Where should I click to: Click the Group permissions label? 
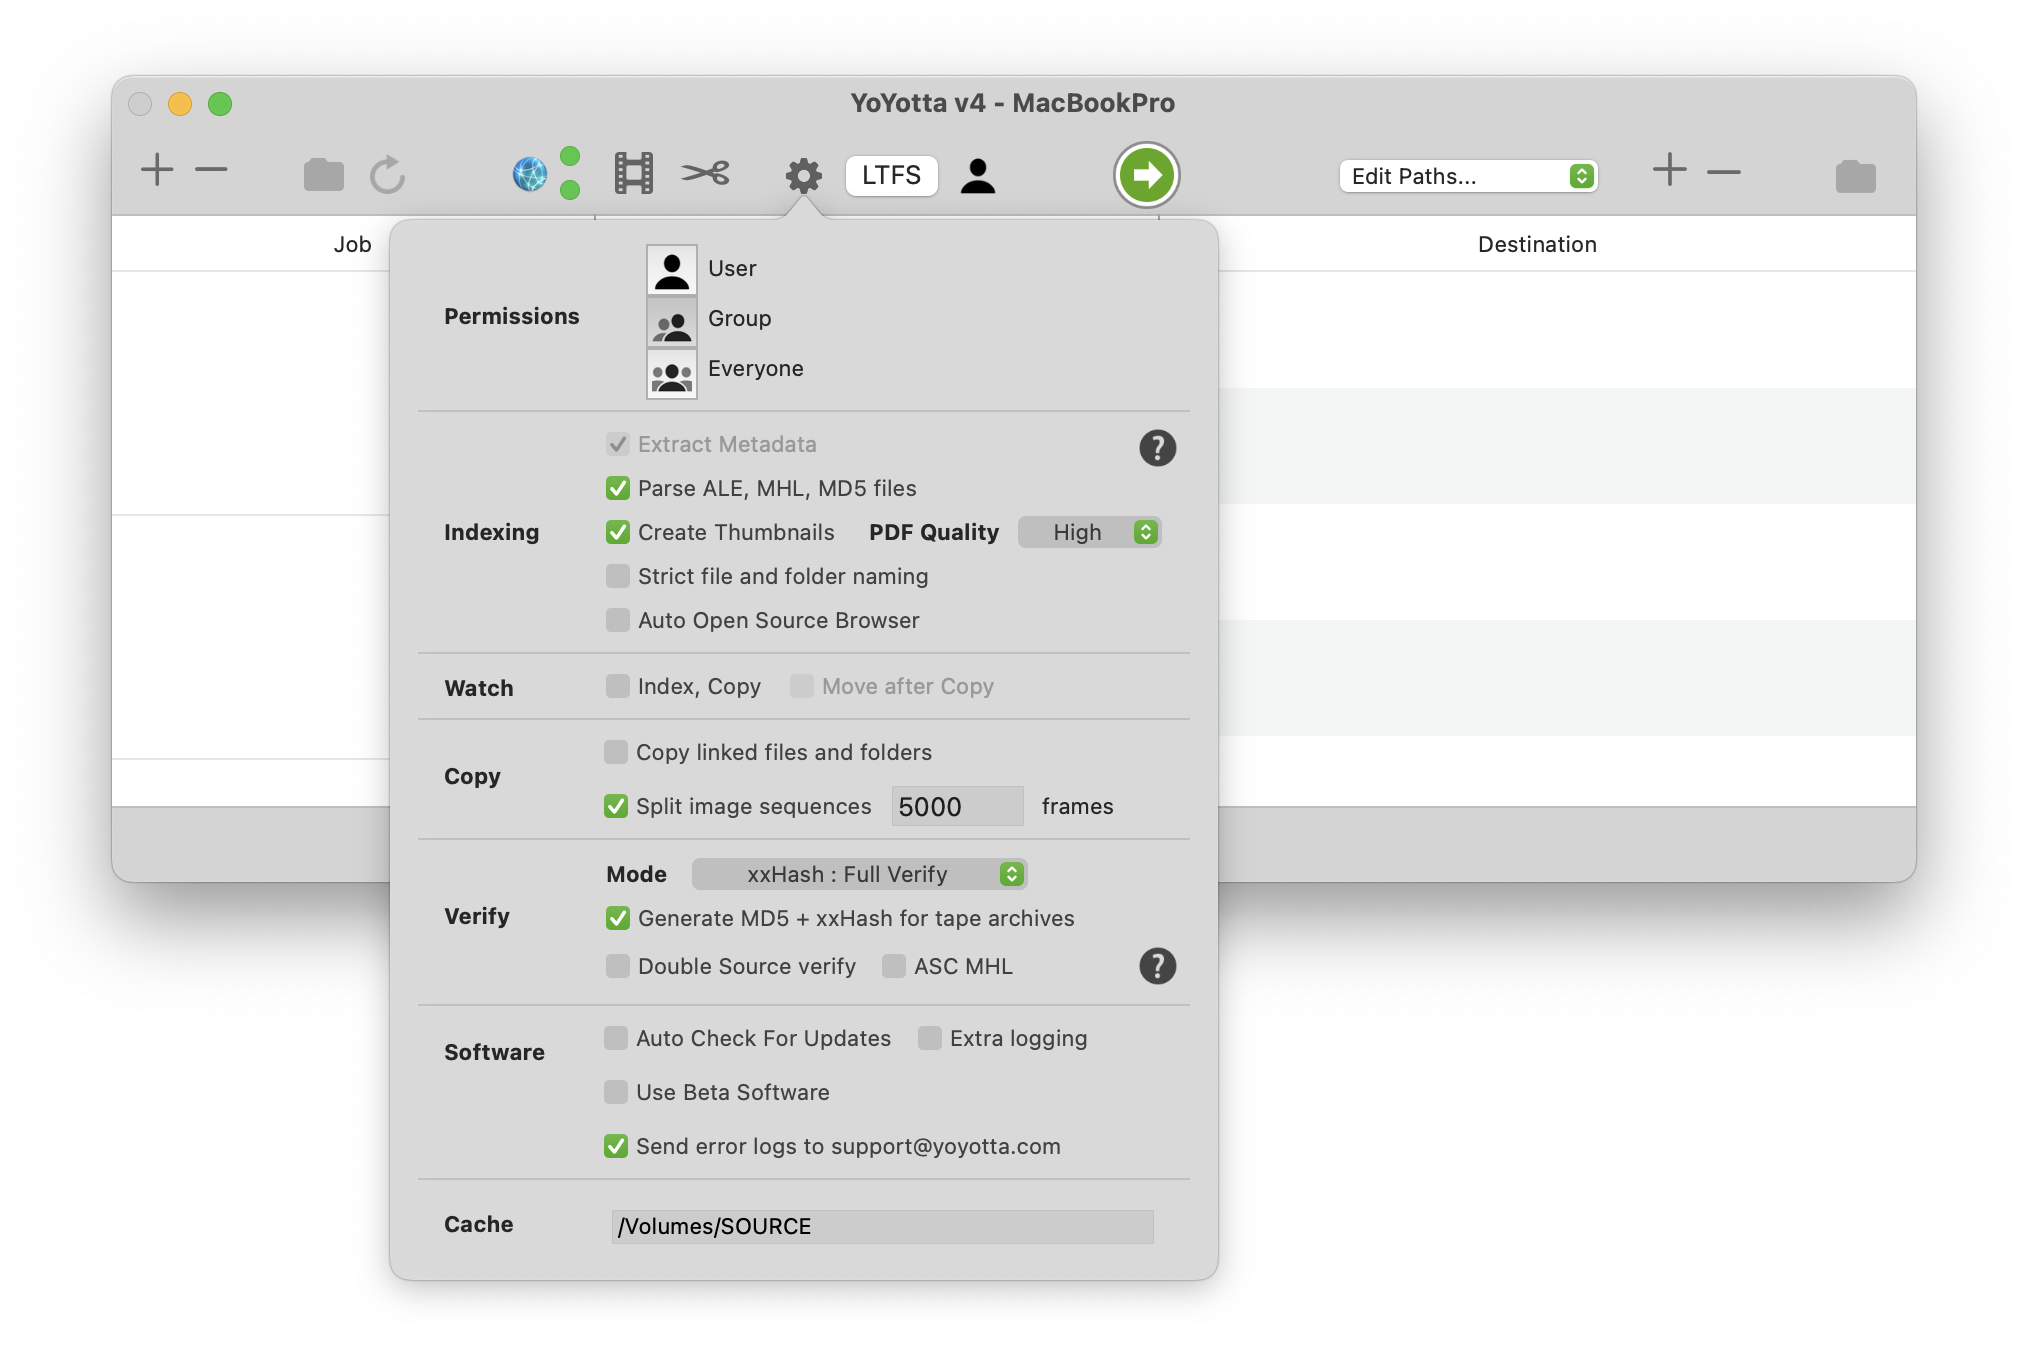pos(740,318)
